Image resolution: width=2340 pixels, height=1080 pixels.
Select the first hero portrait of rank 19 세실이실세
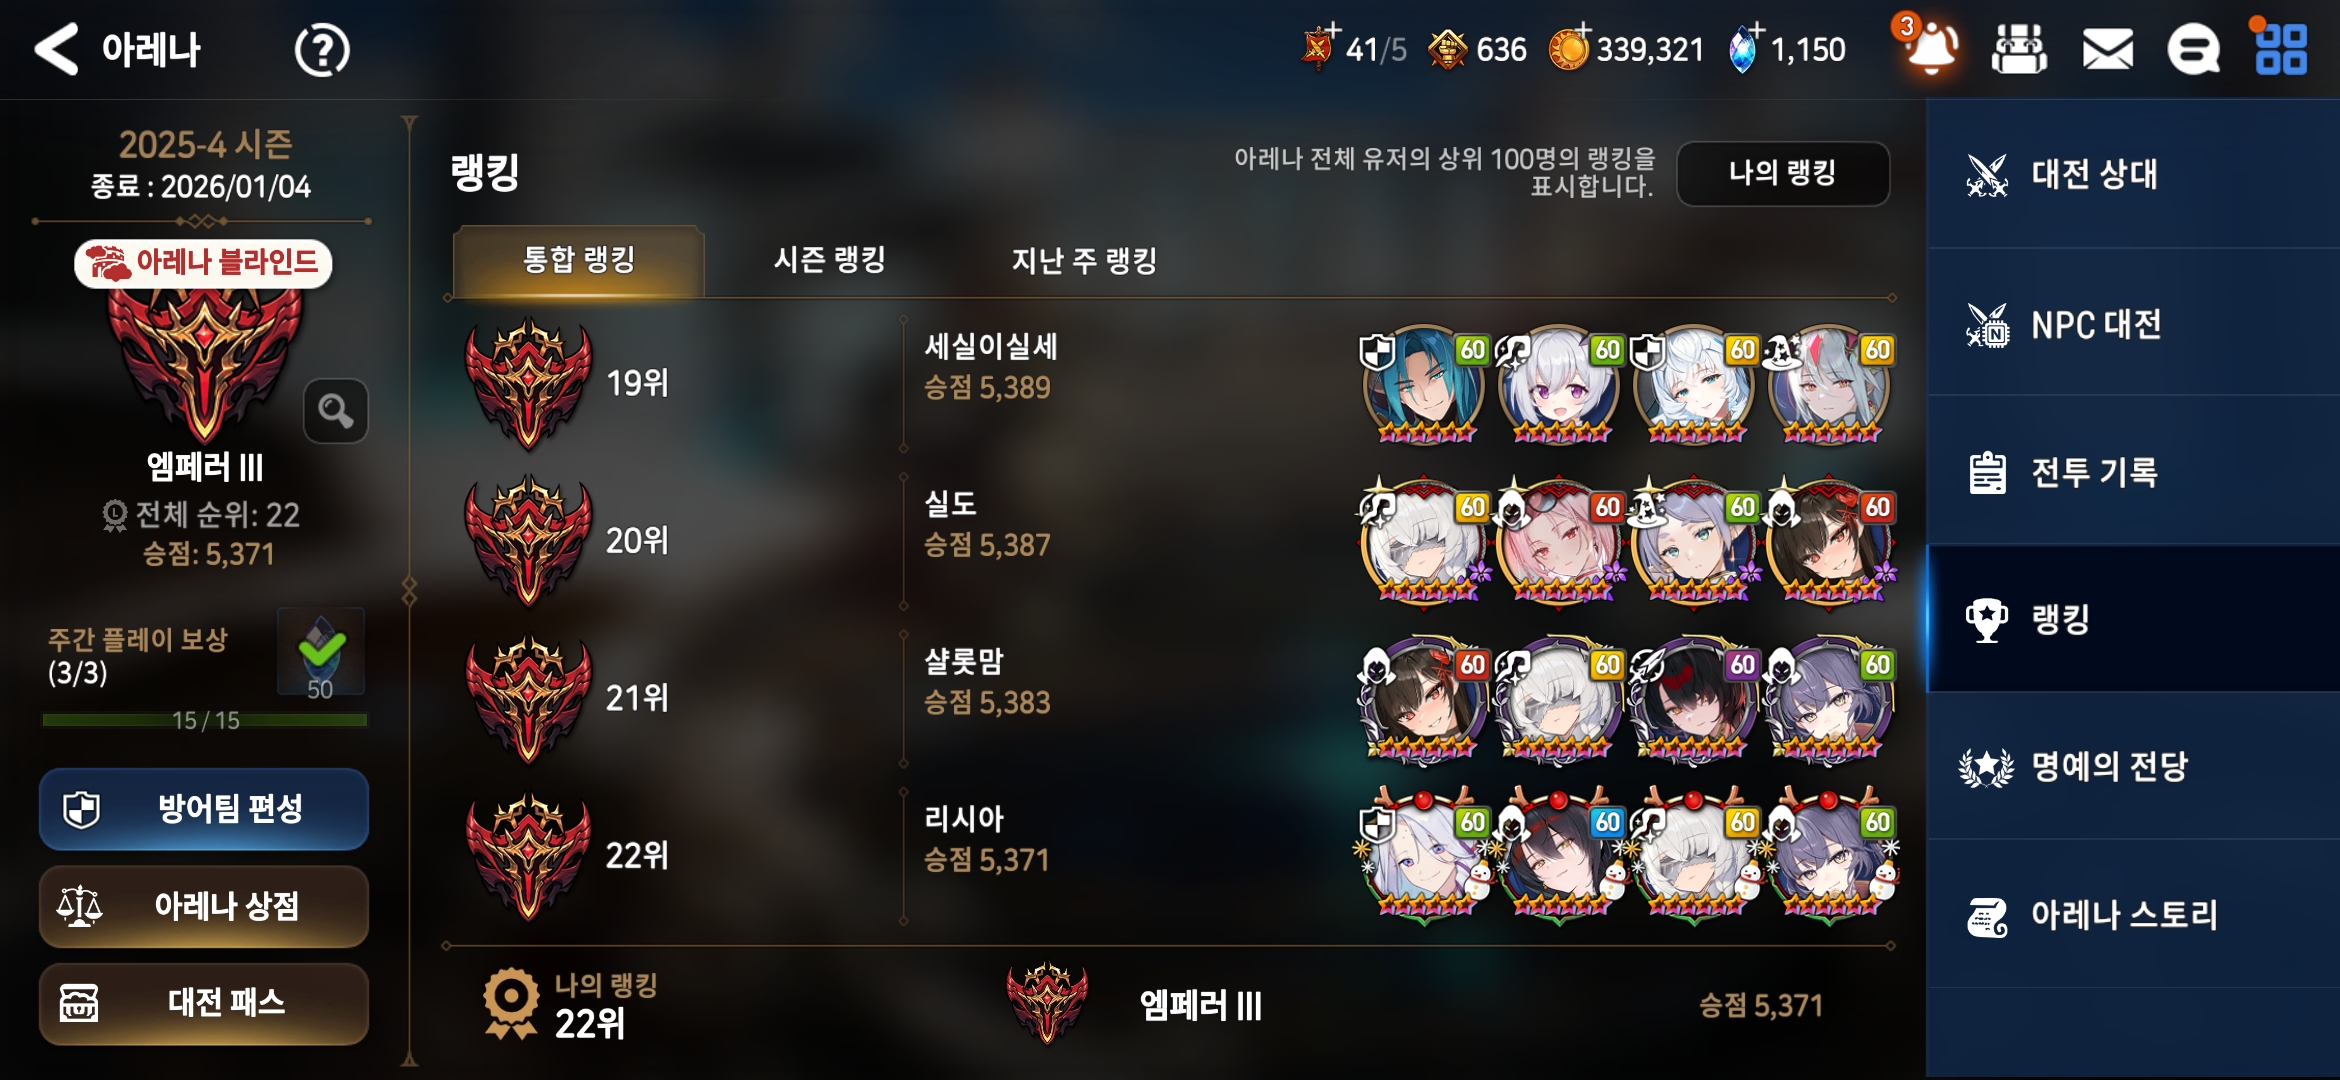pos(1423,385)
